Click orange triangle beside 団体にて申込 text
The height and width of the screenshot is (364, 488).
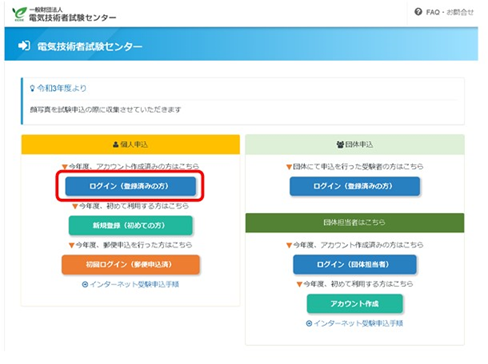click(289, 167)
